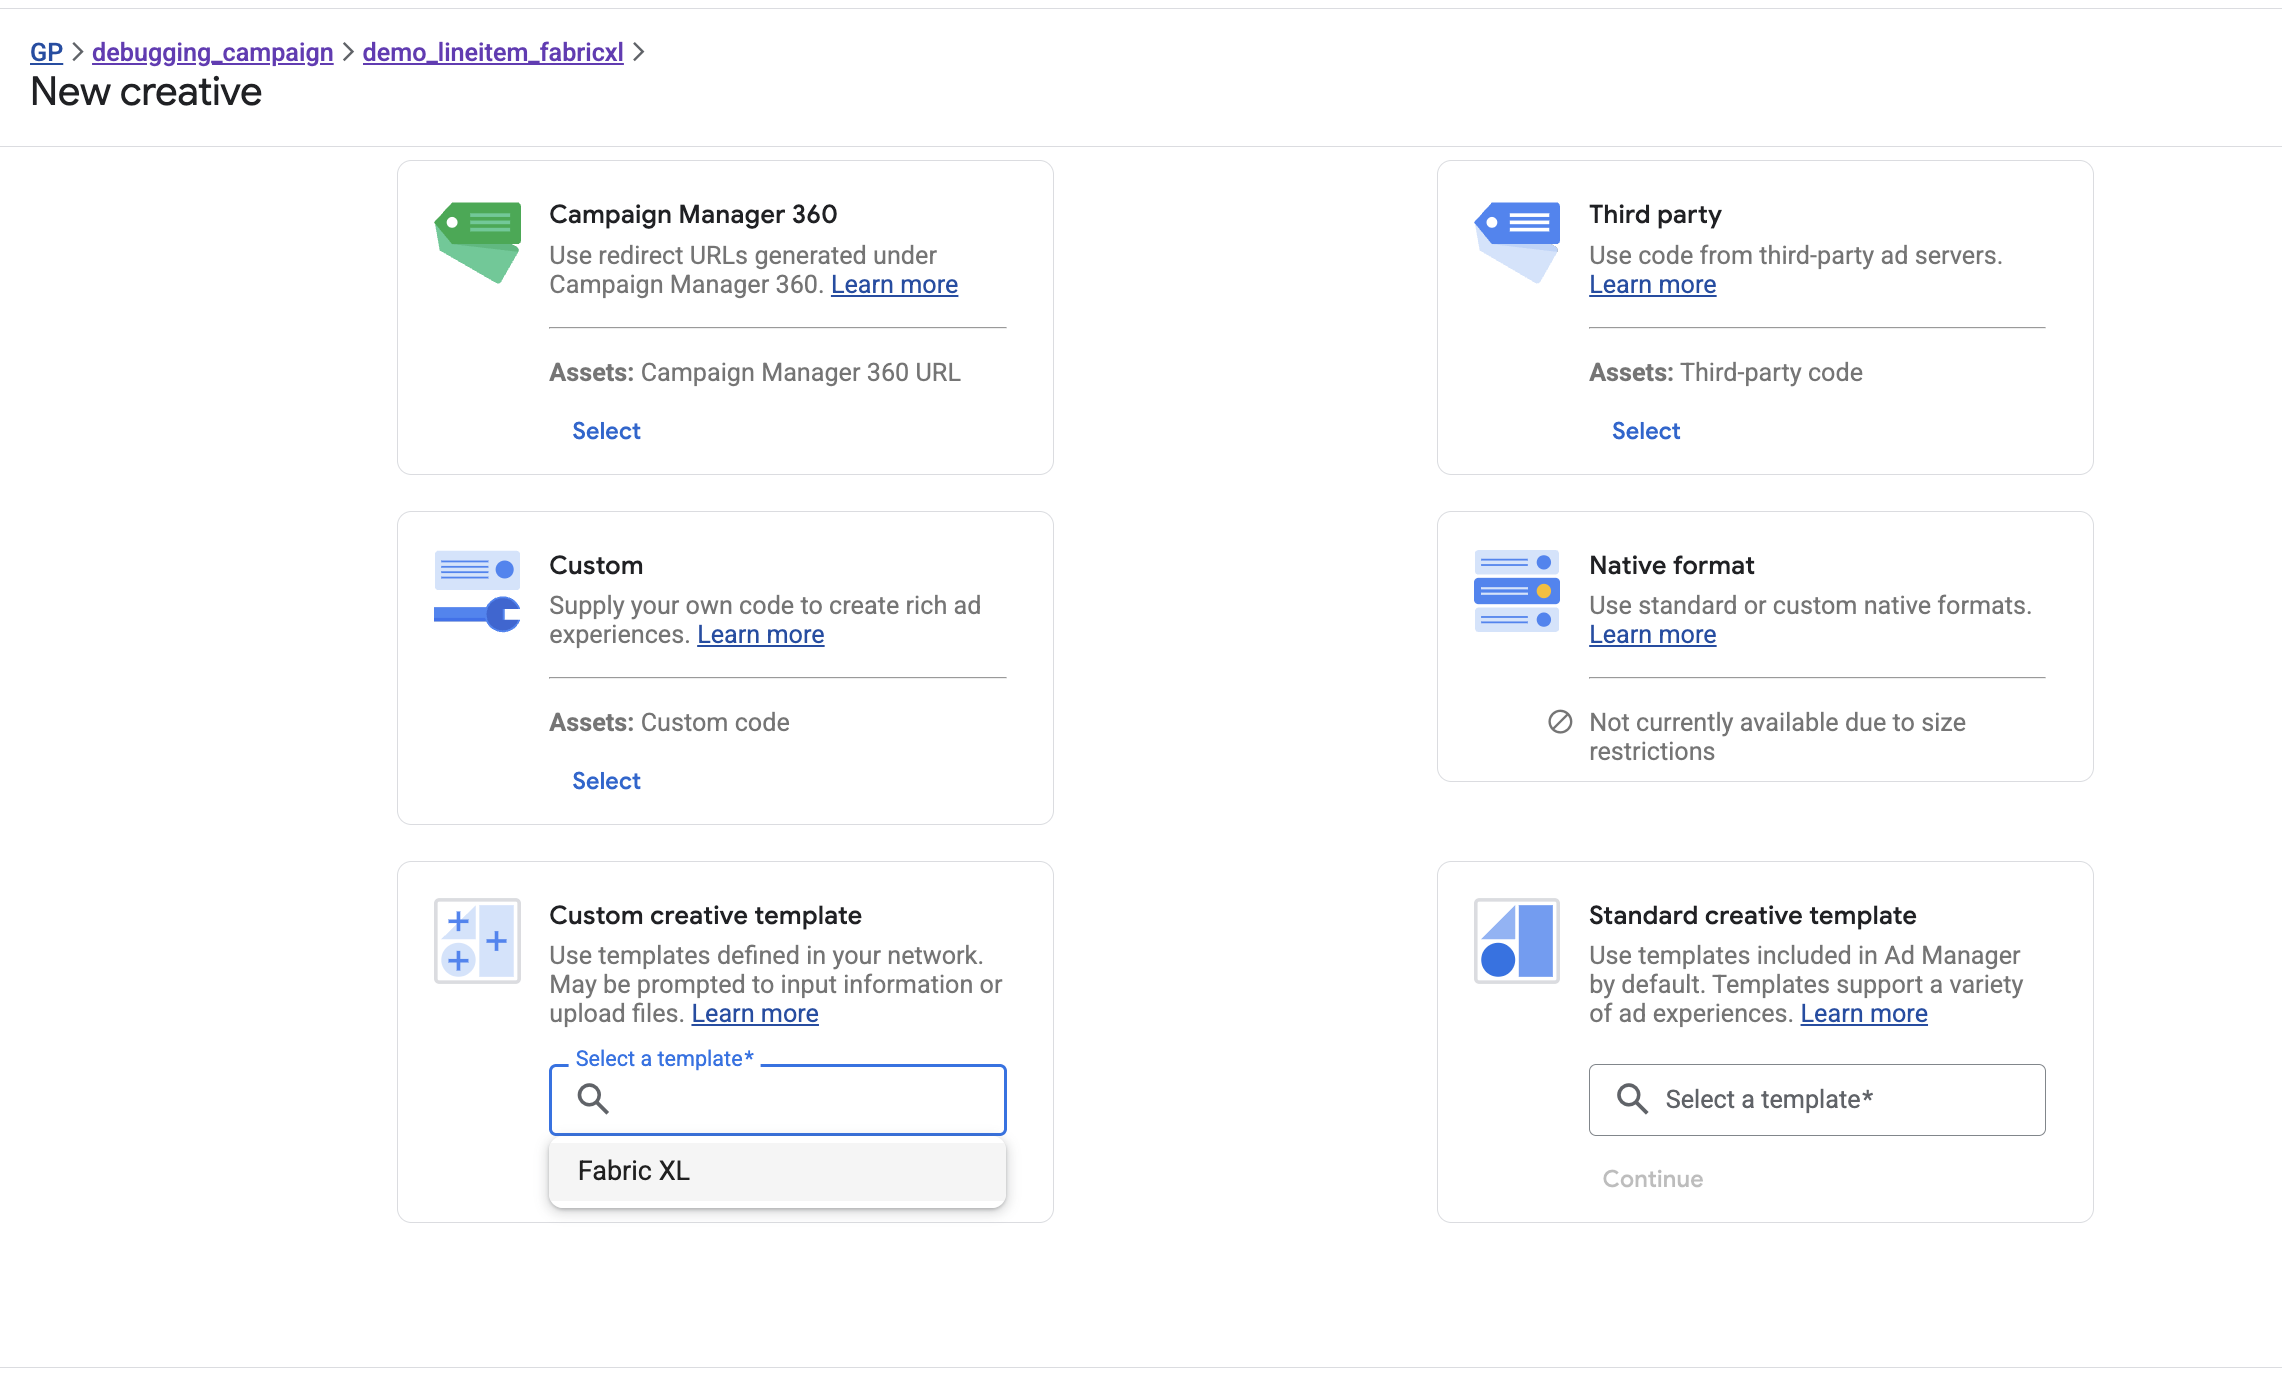Click the Continue button under standard template
The width and height of the screenshot is (2282, 1378).
point(1652,1179)
